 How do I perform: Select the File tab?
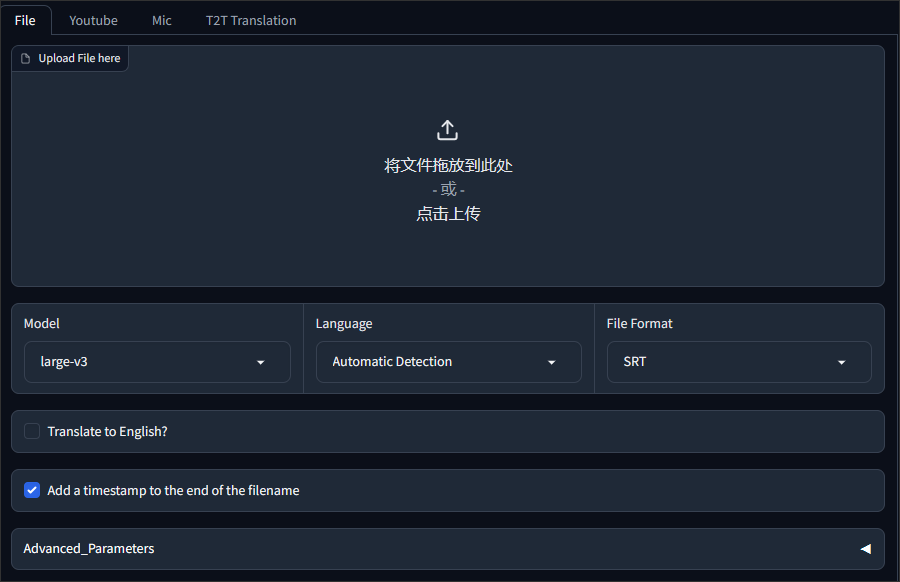(x=25, y=21)
